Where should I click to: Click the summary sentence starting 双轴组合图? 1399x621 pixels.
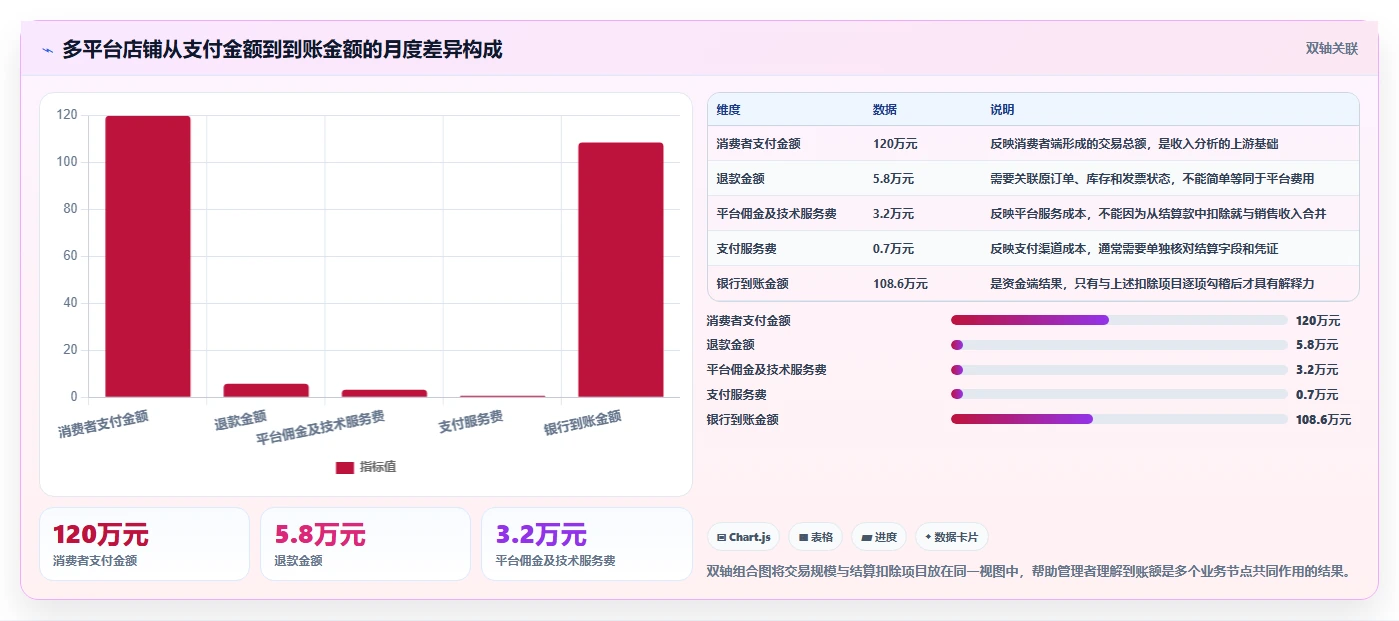coord(1029,572)
